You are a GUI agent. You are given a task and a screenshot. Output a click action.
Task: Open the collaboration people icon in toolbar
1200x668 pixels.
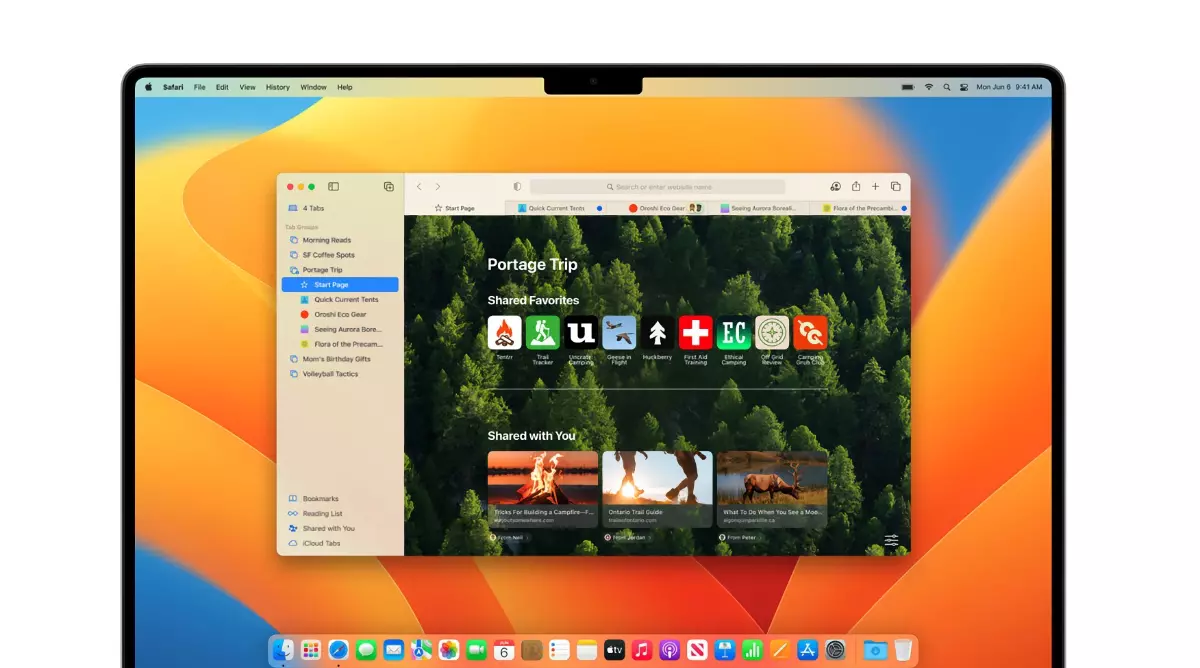click(835, 187)
